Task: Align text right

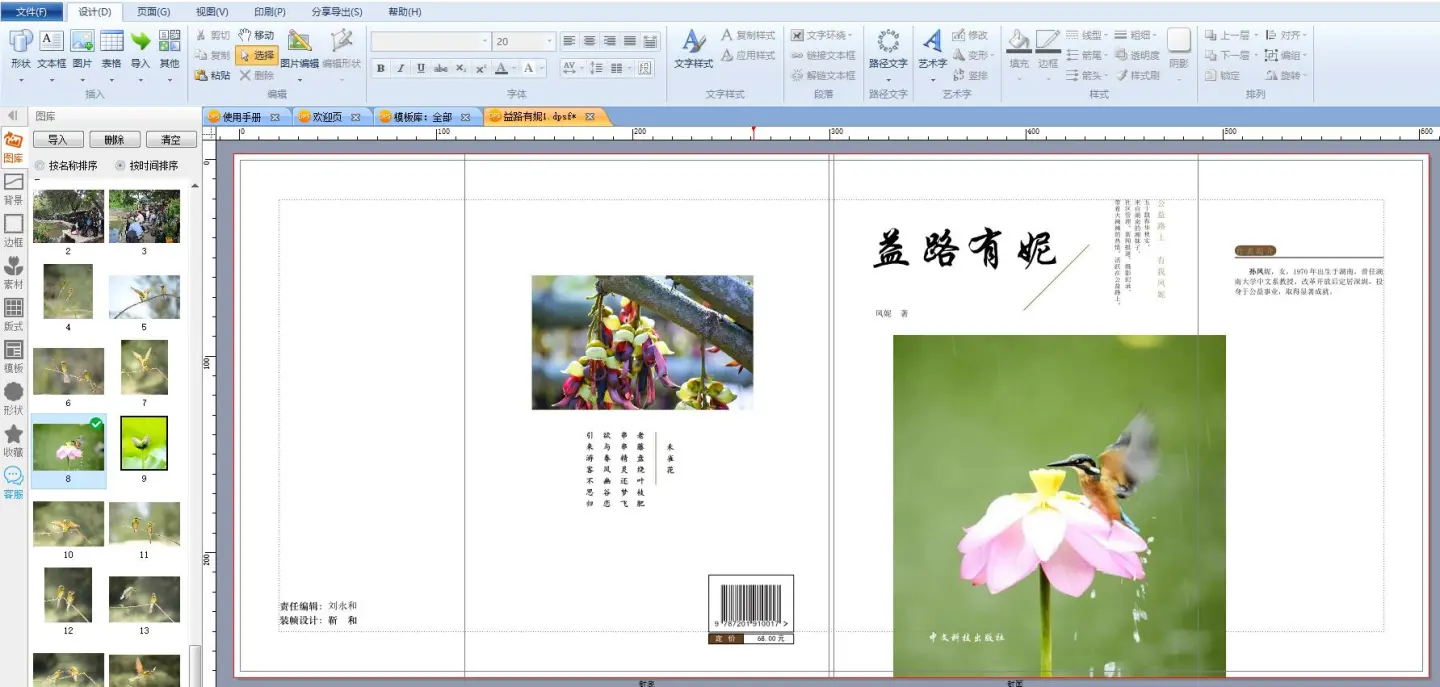Action: pos(609,41)
